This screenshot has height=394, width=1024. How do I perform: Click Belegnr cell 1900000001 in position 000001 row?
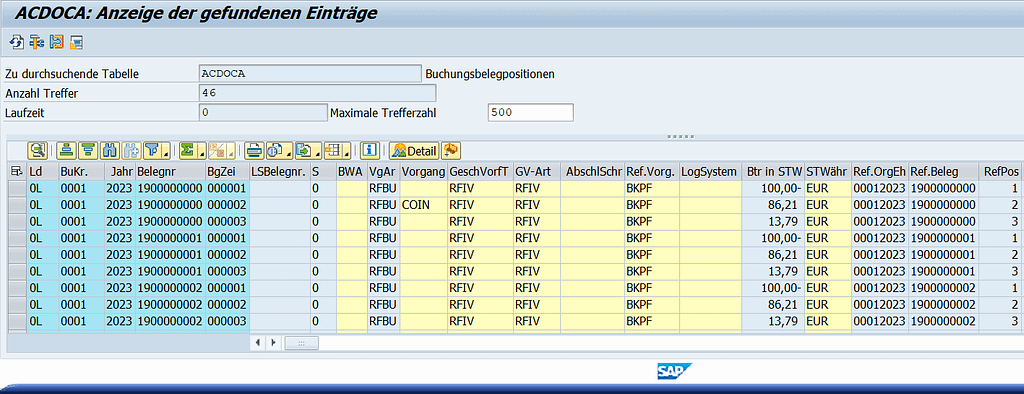point(170,238)
